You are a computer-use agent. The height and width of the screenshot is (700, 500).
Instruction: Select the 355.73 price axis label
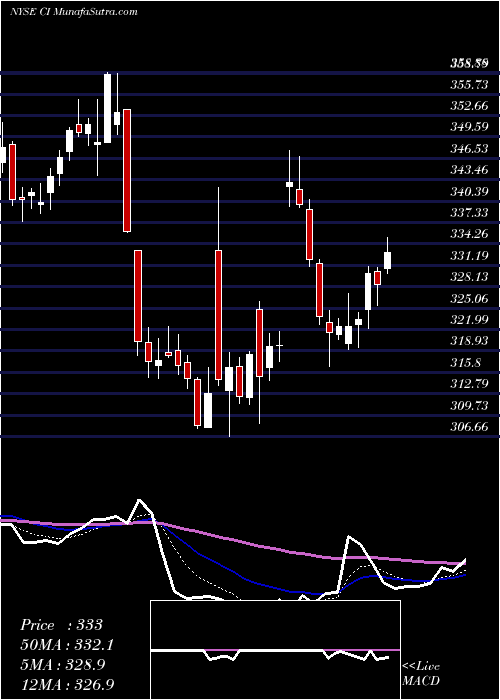(469, 85)
